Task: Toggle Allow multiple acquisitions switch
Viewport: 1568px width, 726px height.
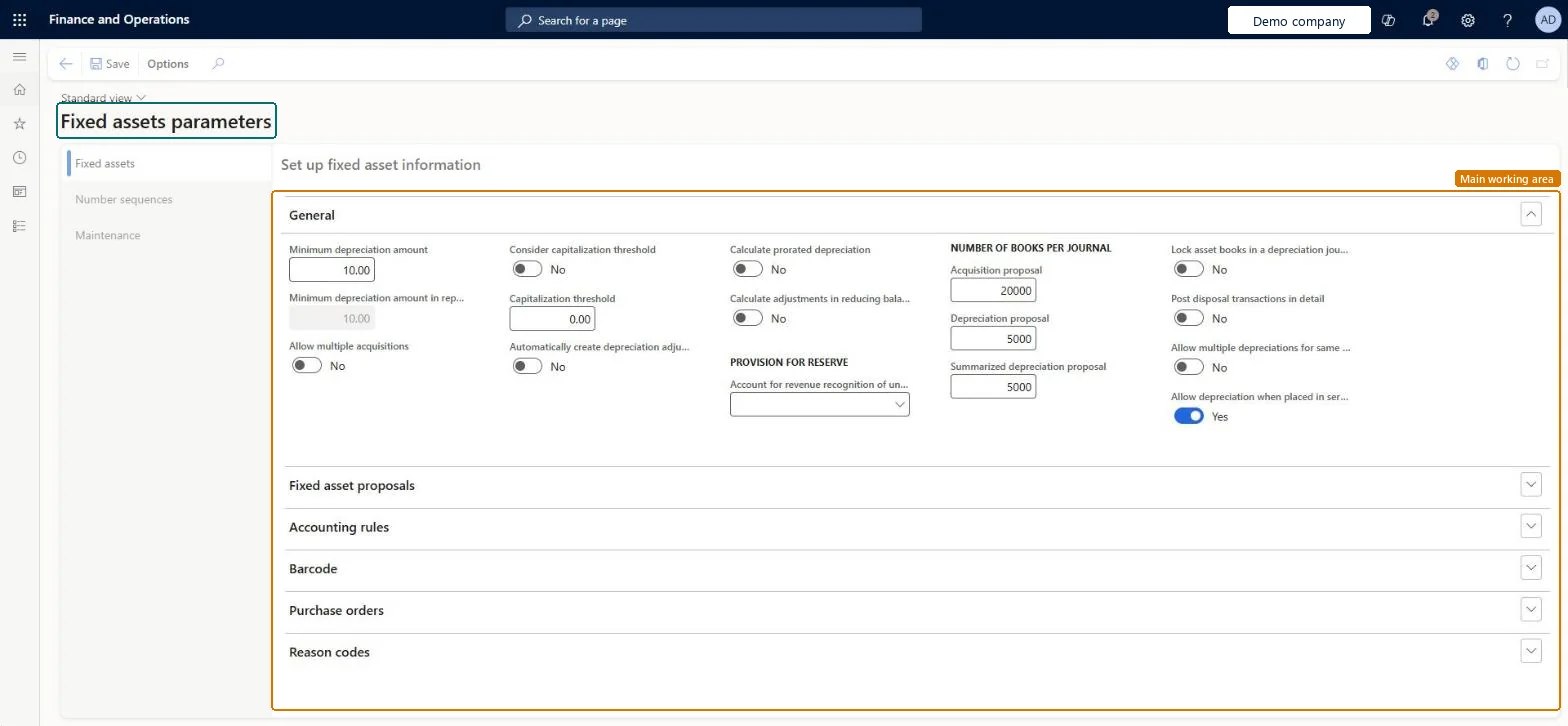Action: point(307,366)
